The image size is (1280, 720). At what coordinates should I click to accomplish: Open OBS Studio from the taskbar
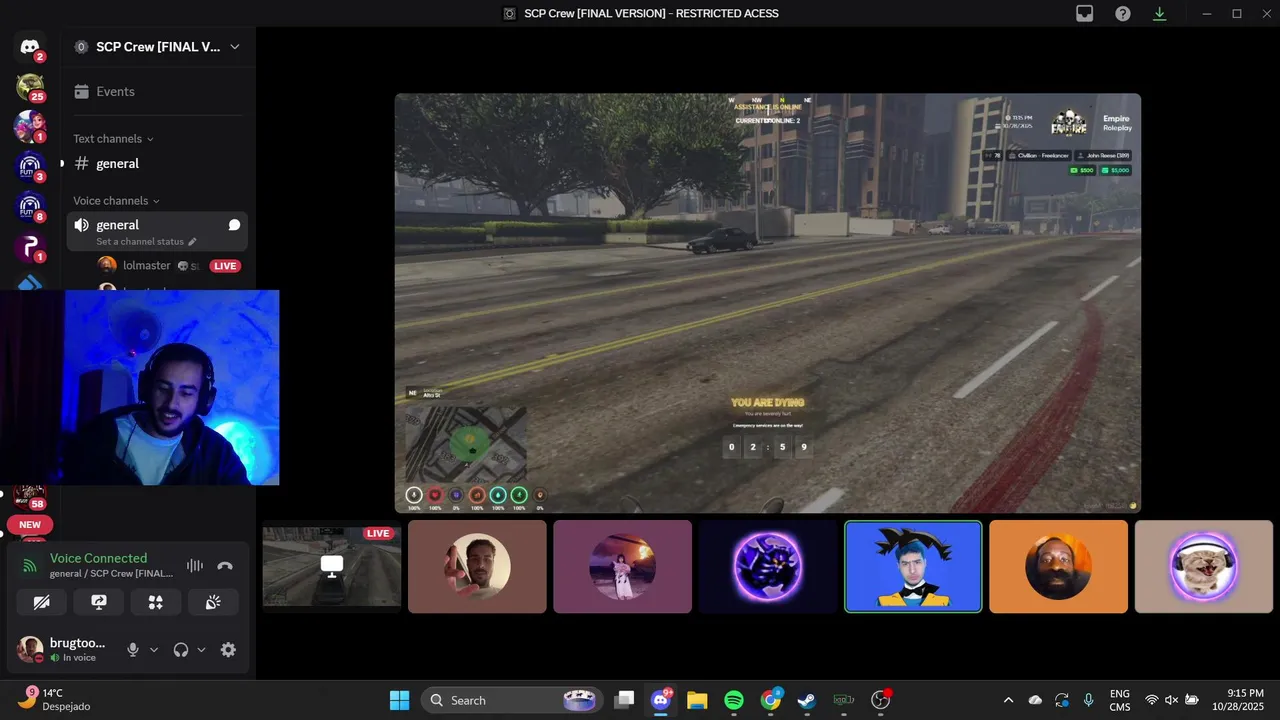[x=881, y=700]
